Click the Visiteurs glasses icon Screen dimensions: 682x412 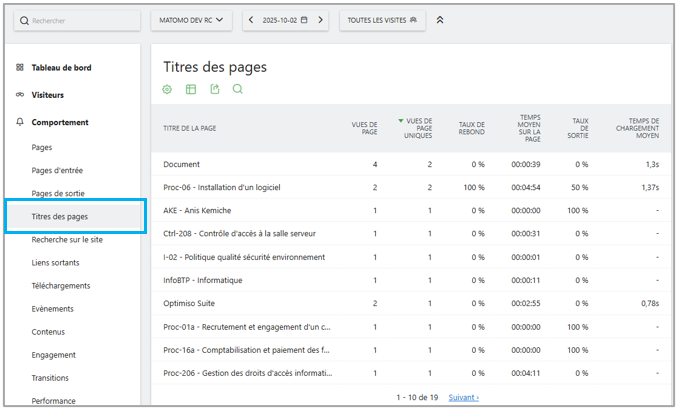point(20,95)
